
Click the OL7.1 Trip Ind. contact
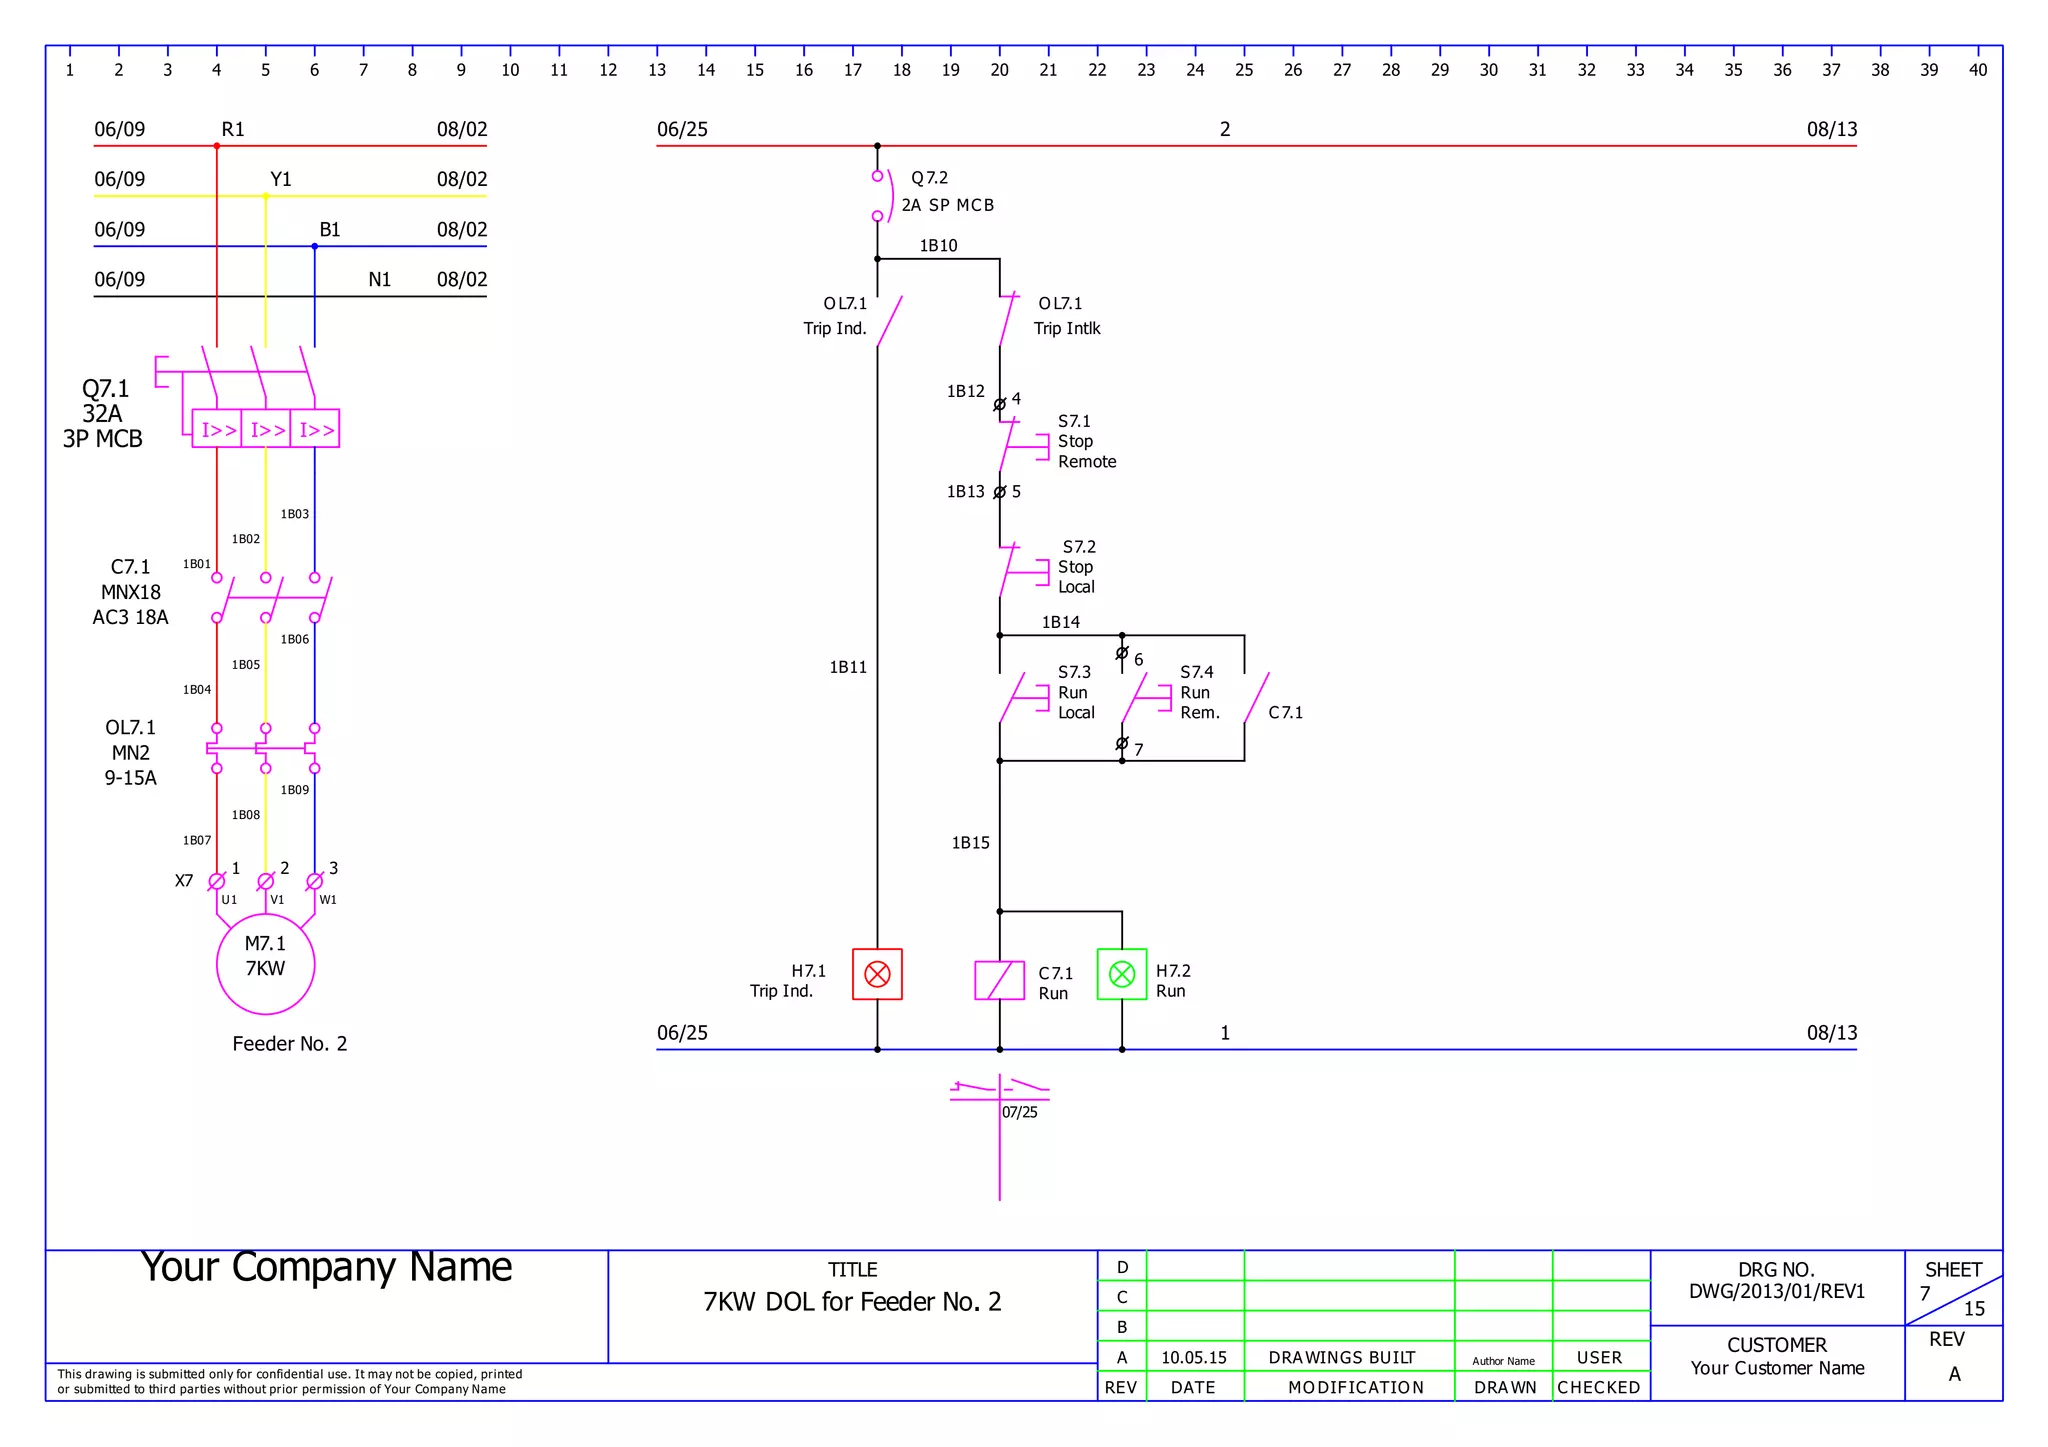click(x=889, y=322)
